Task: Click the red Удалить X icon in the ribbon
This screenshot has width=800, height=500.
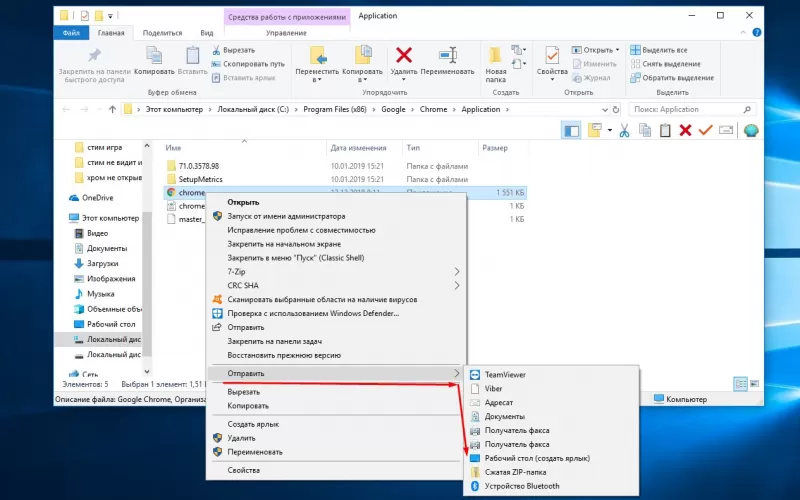Action: coord(404,55)
